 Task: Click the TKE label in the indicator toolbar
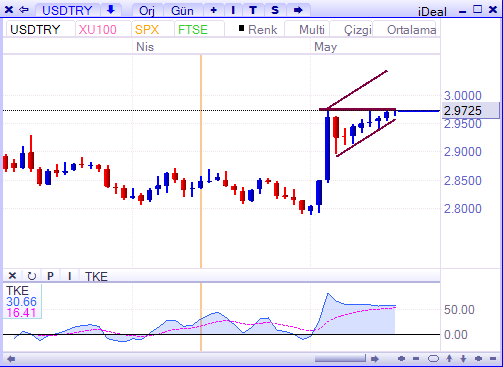click(x=96, y=276)
